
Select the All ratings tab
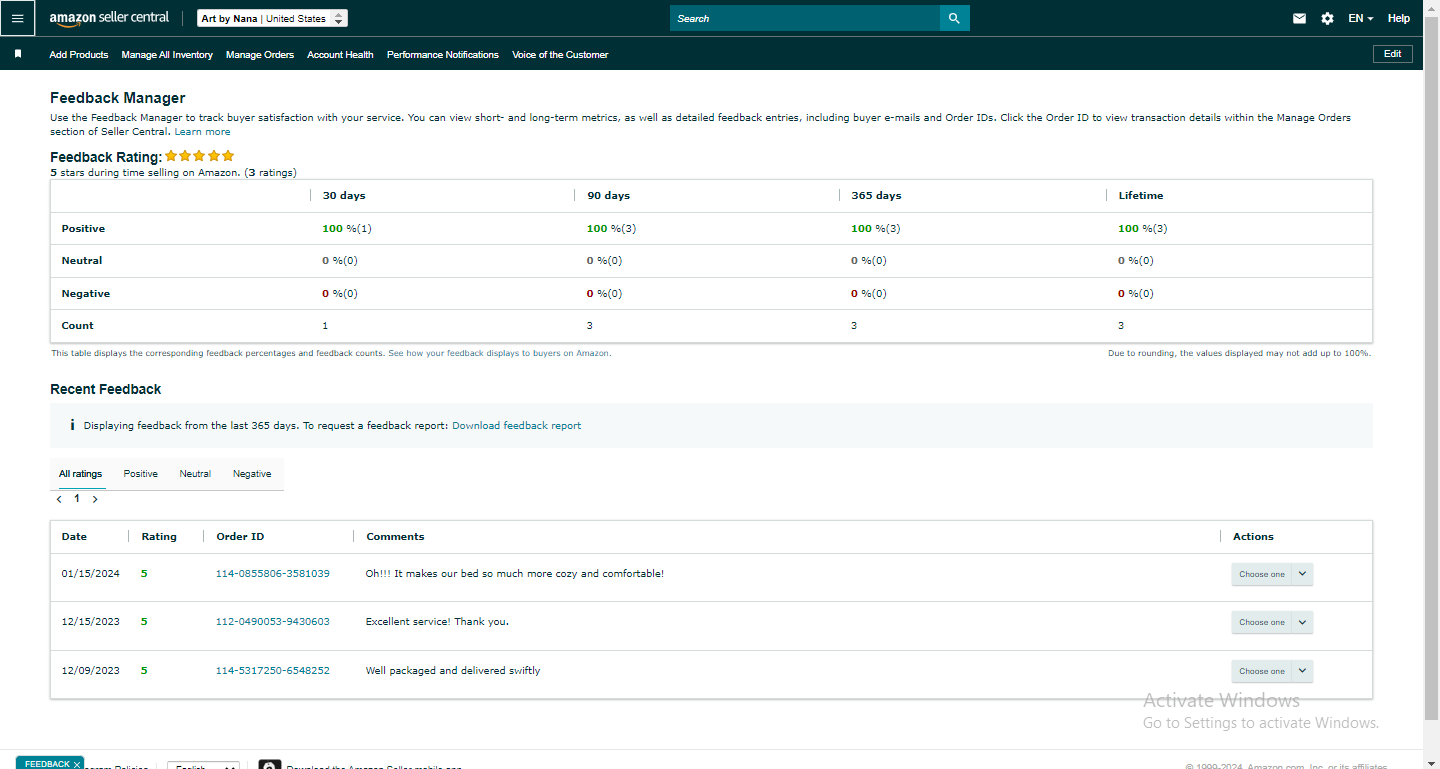pyautogui.click(x=80, y=474)
